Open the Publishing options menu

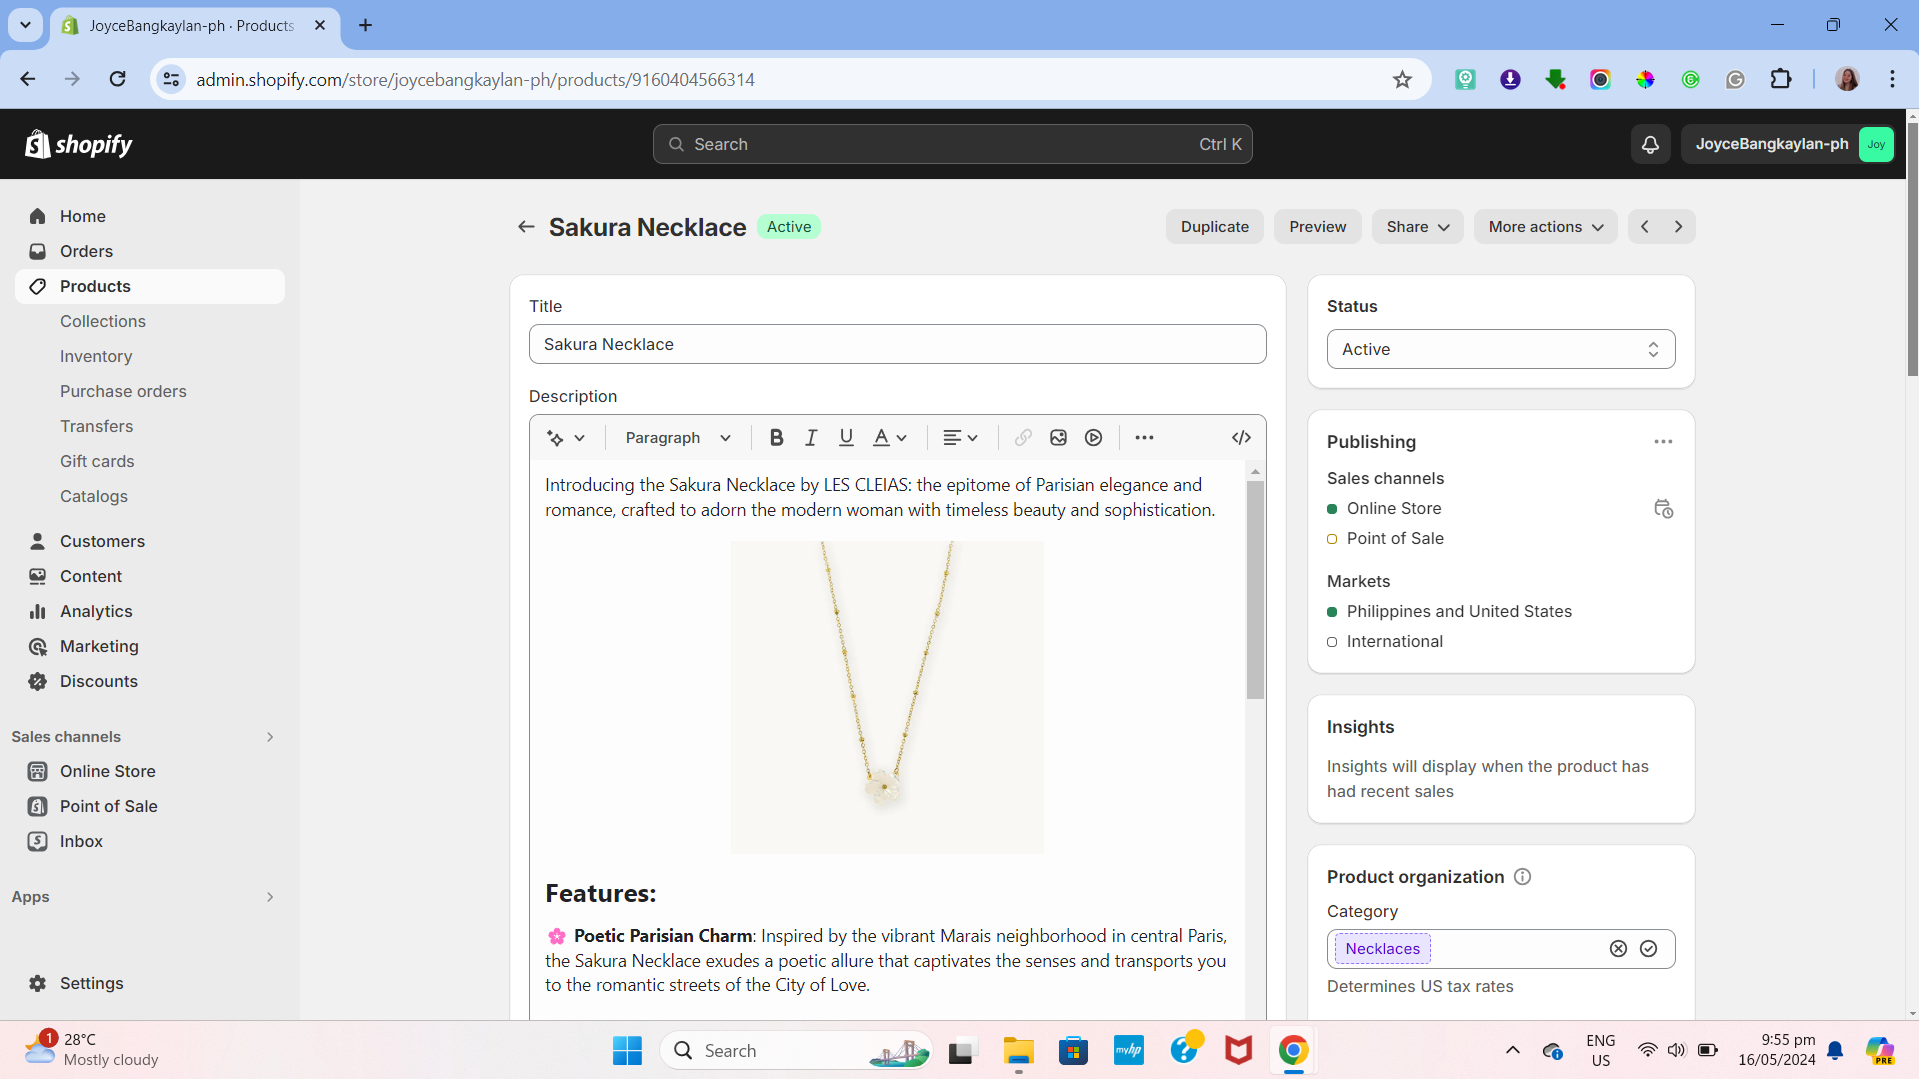coord(1663,442)
